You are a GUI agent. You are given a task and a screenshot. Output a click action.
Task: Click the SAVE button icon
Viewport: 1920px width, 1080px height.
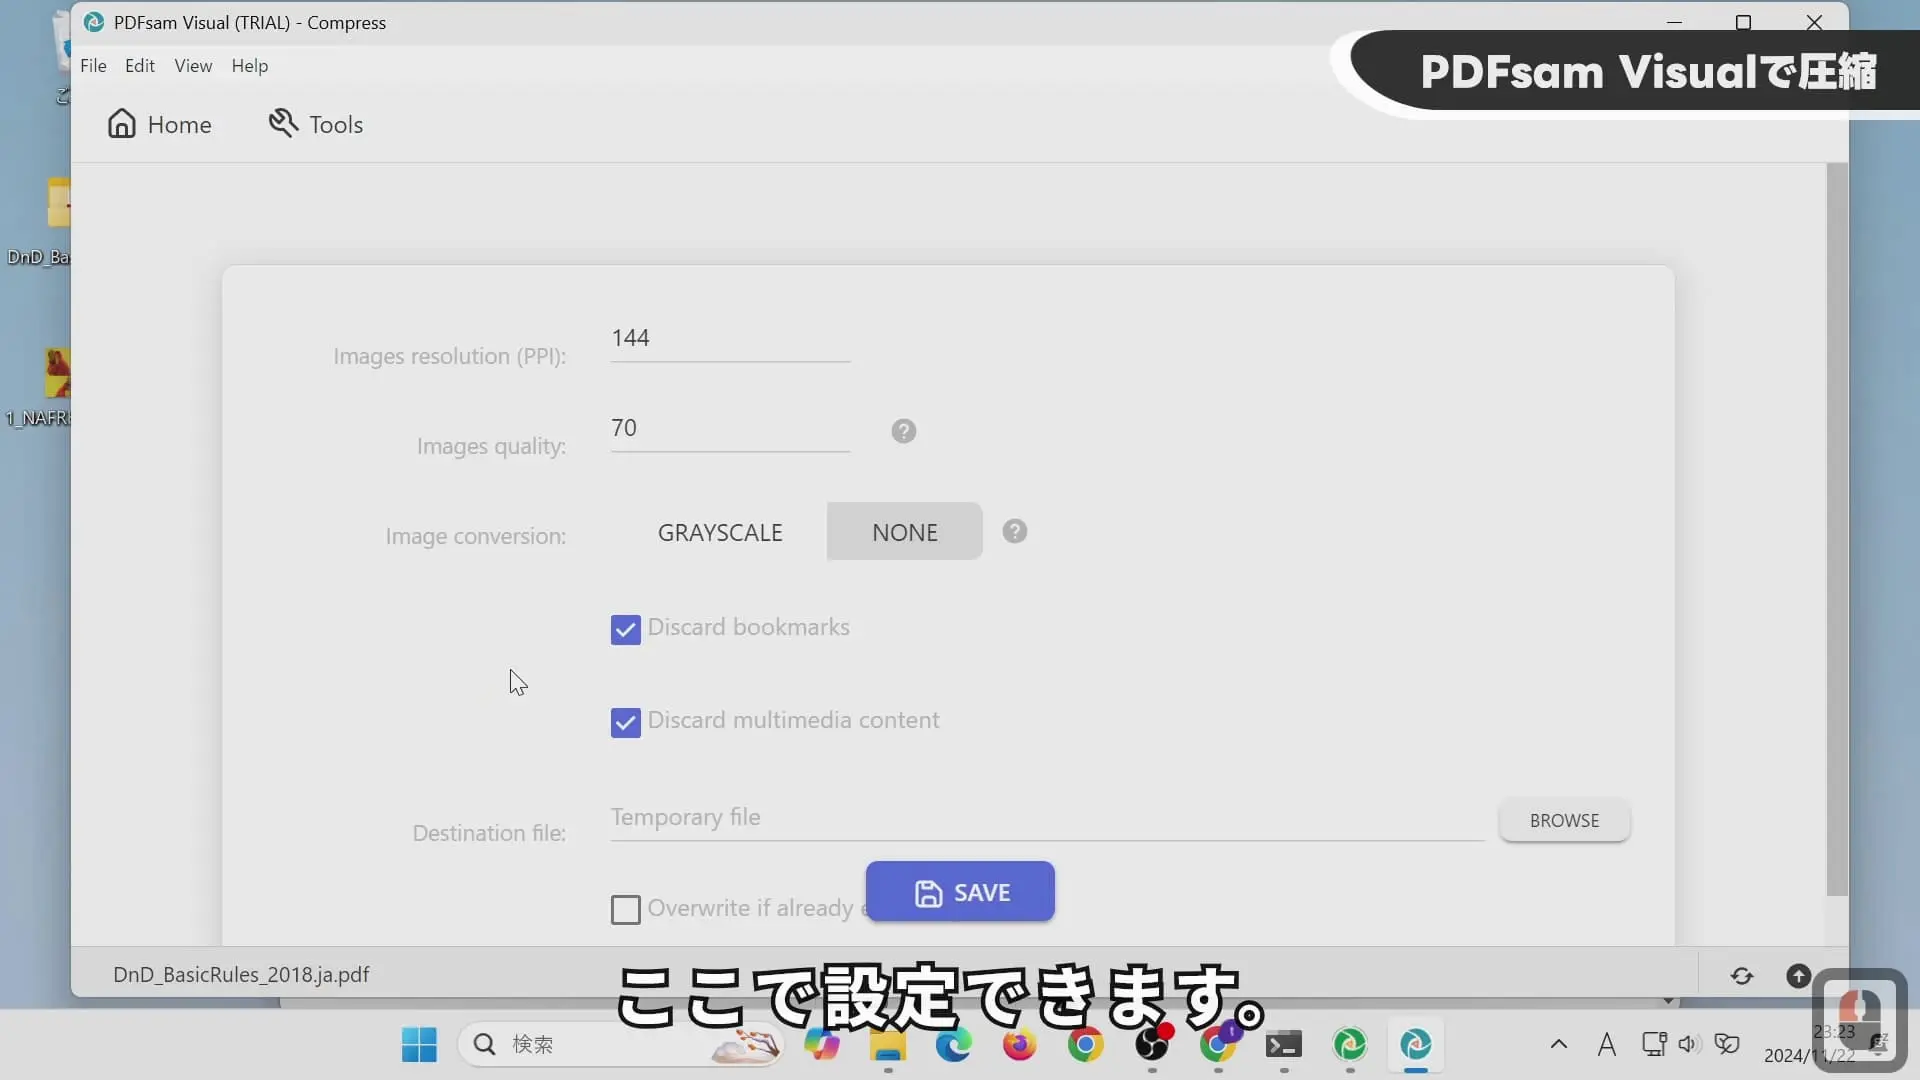927,893
